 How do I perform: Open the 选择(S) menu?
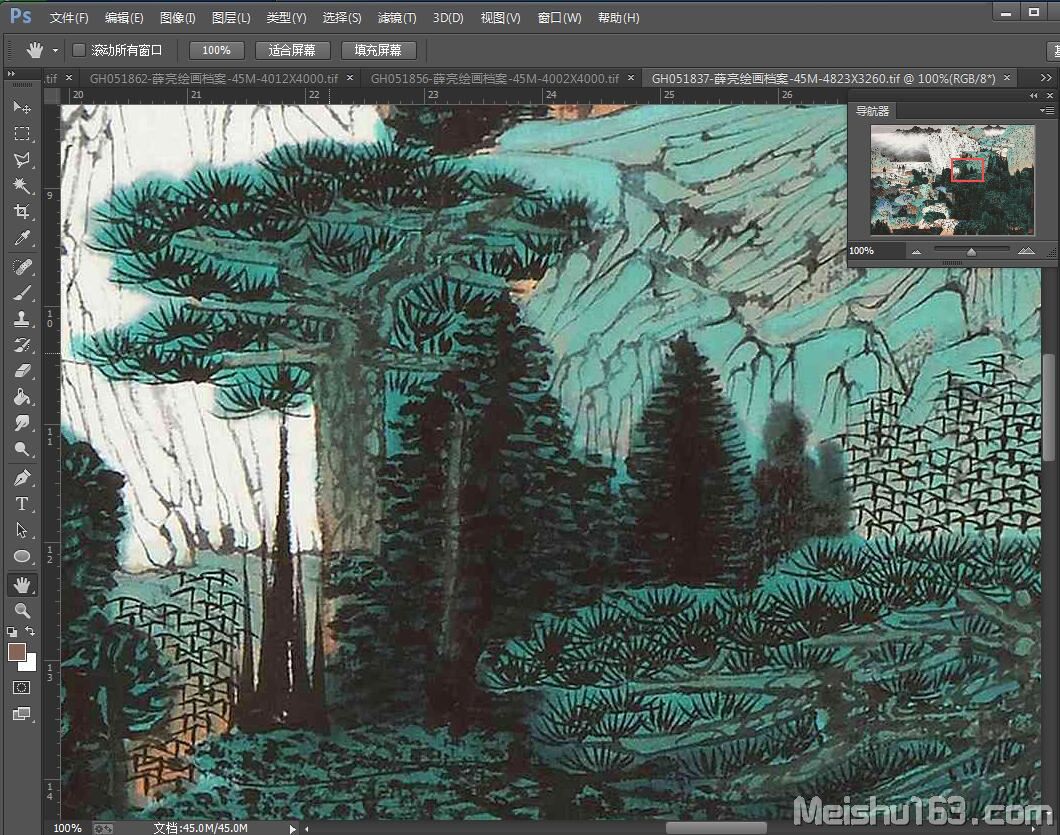pos(341,18)
